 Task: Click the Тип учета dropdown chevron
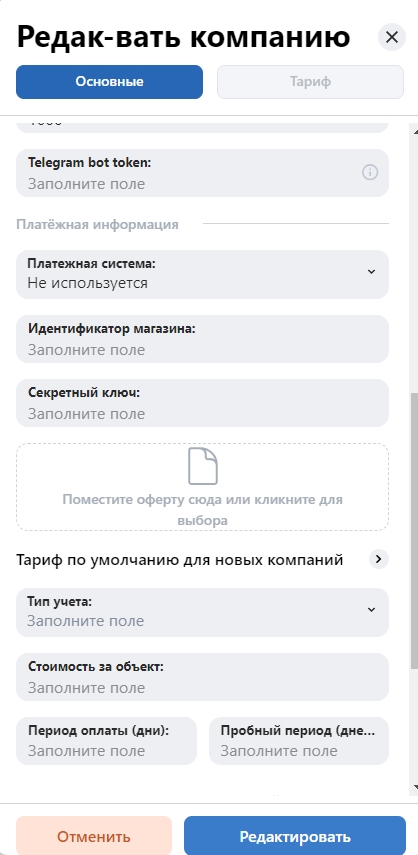371,610
